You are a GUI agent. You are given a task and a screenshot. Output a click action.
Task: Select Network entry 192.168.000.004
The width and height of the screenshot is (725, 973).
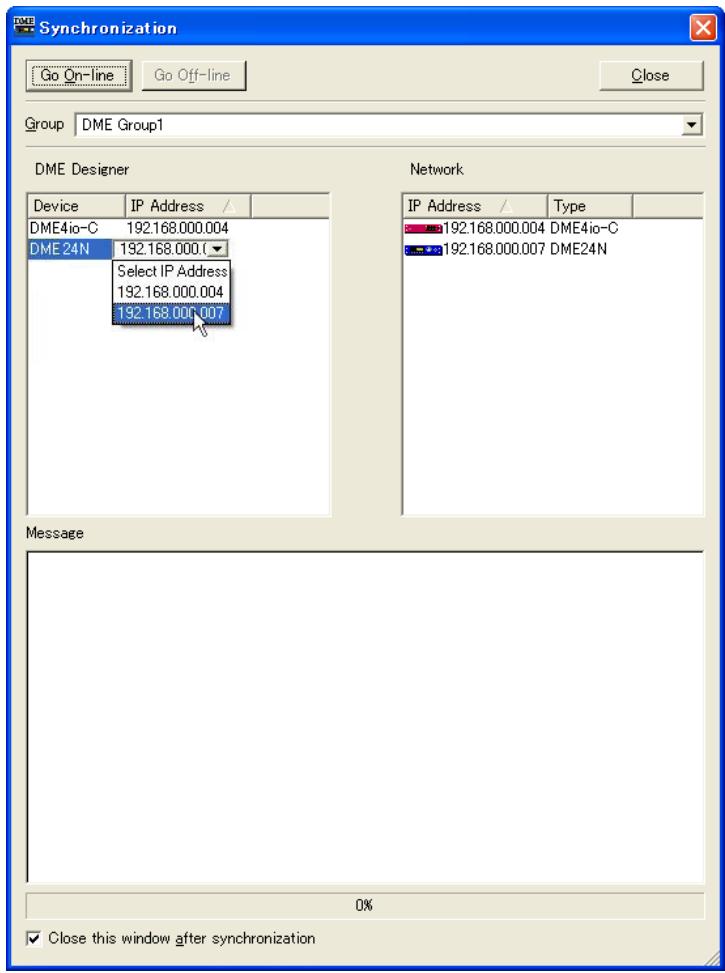pyautogui.click(x=493, y=228)
